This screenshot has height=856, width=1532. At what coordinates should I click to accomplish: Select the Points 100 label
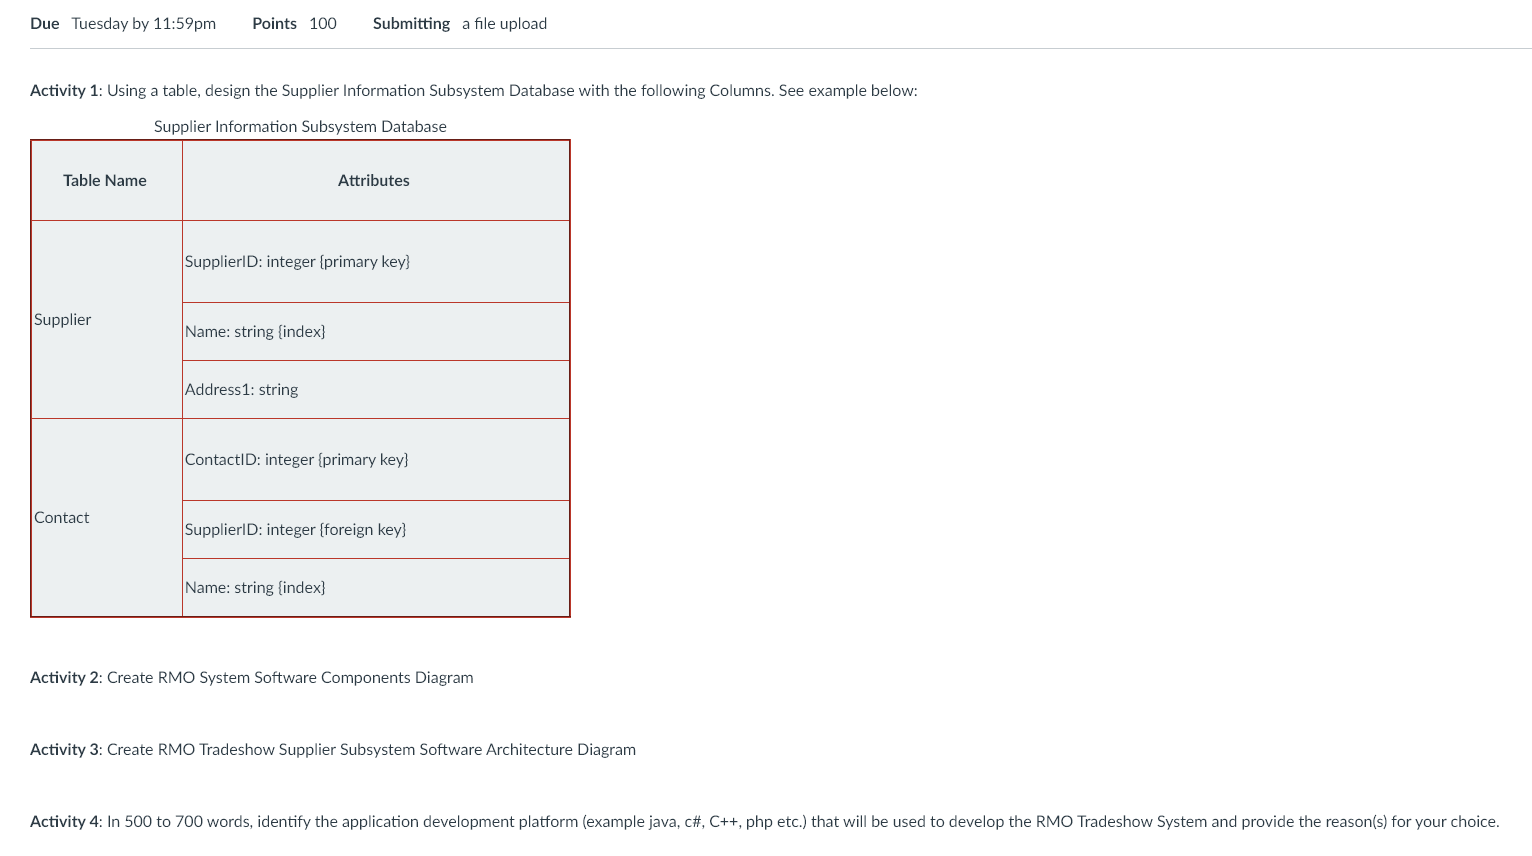[x=294, y=23]
